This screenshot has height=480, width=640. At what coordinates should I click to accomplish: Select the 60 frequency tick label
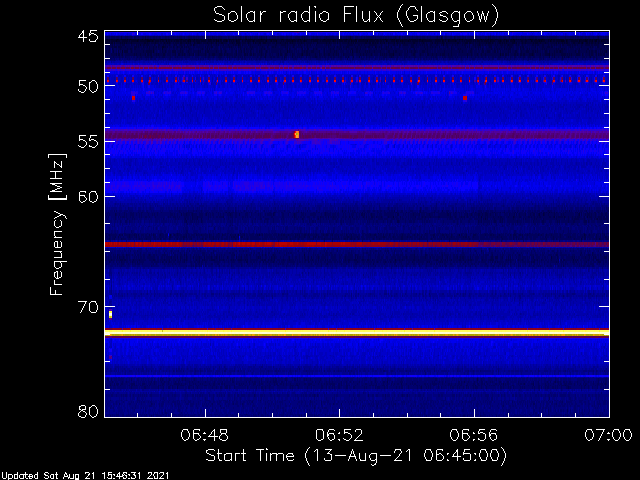coord(88,197)
